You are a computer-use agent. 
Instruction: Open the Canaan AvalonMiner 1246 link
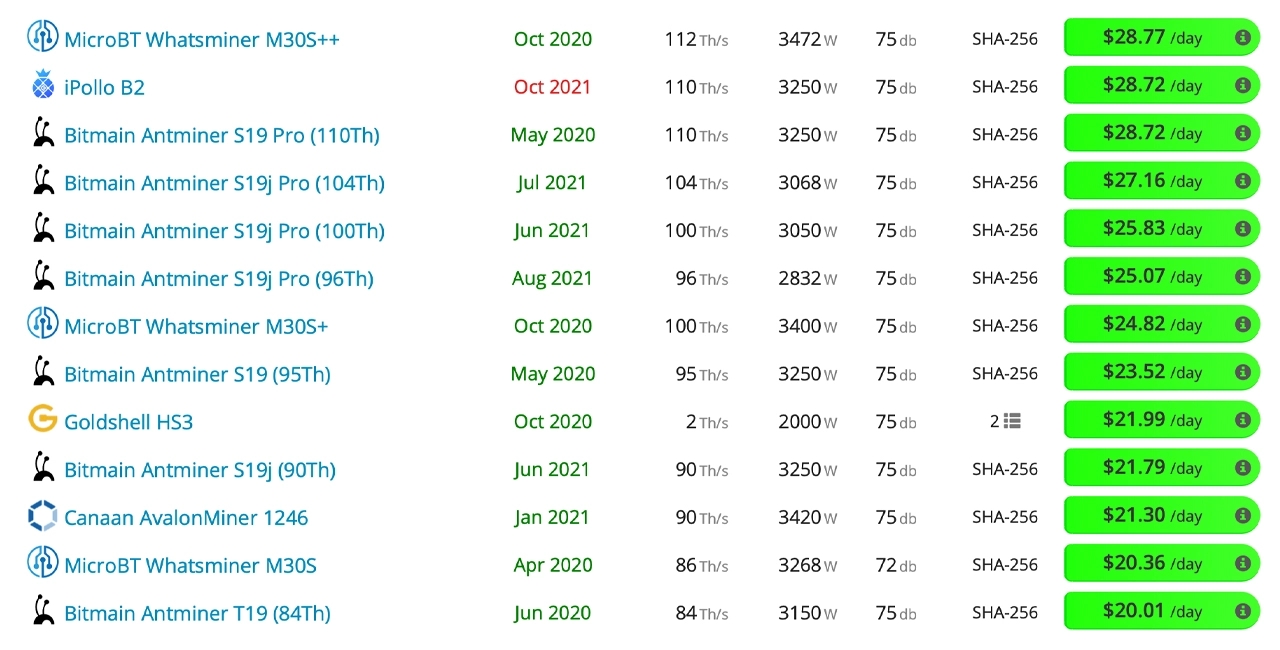point(186,518)
